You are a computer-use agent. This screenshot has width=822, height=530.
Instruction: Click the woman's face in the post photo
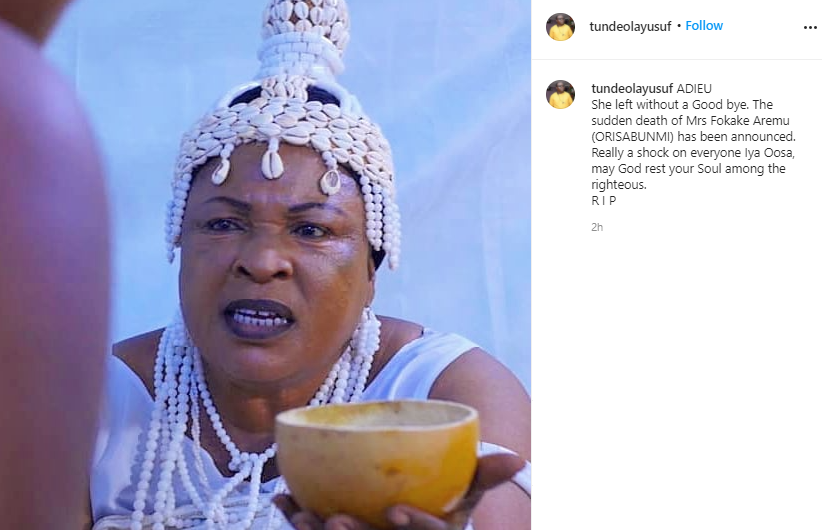pyautogui.click(x=278, y=262)
